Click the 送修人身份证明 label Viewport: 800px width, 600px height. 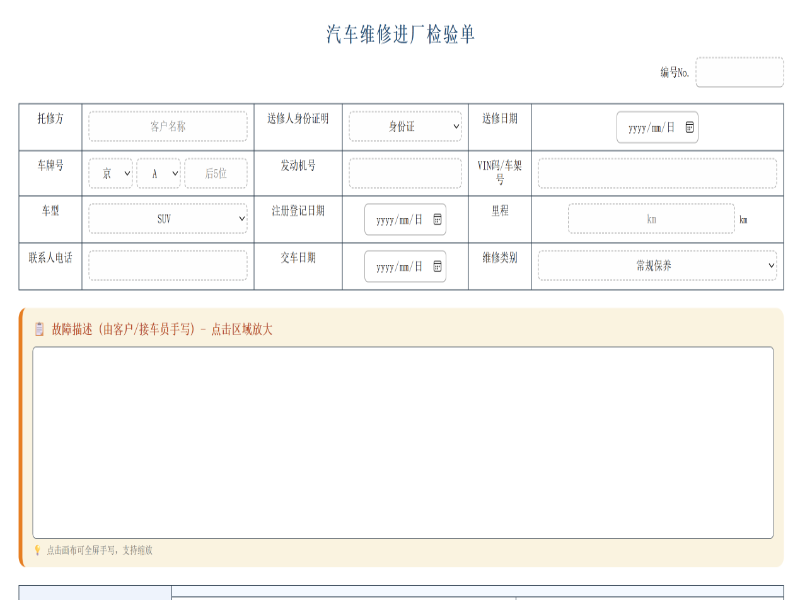pos(298,119)
